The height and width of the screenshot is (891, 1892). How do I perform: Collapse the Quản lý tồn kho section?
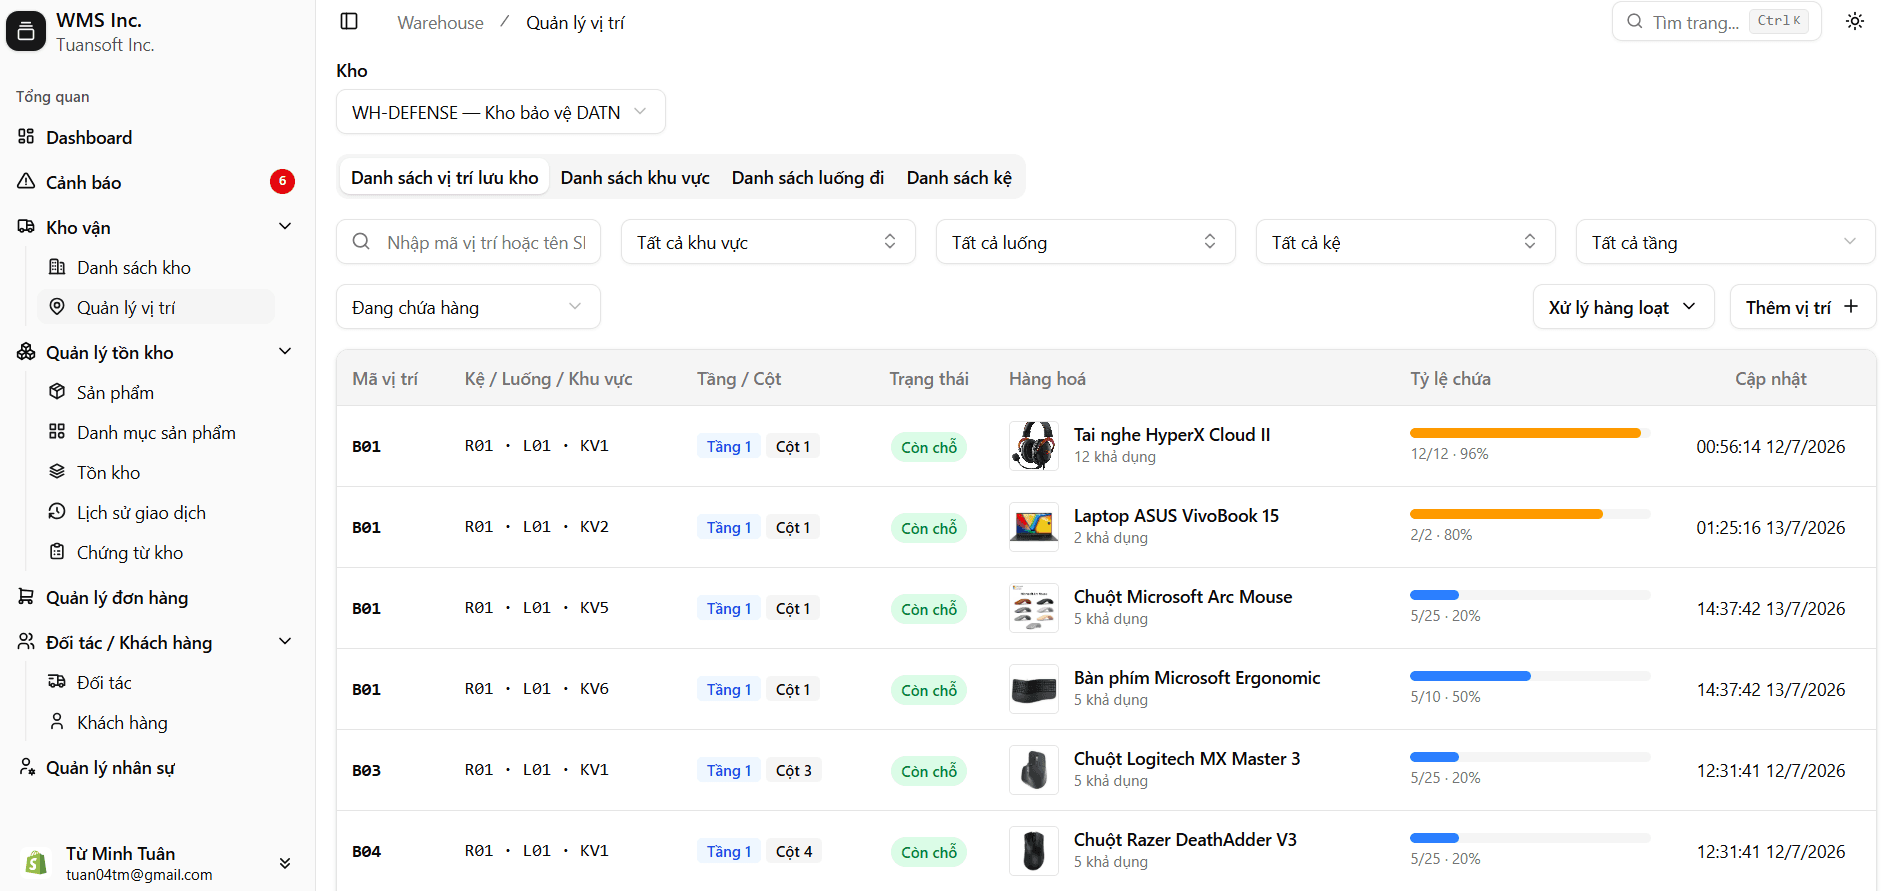[x=285, y=351]
